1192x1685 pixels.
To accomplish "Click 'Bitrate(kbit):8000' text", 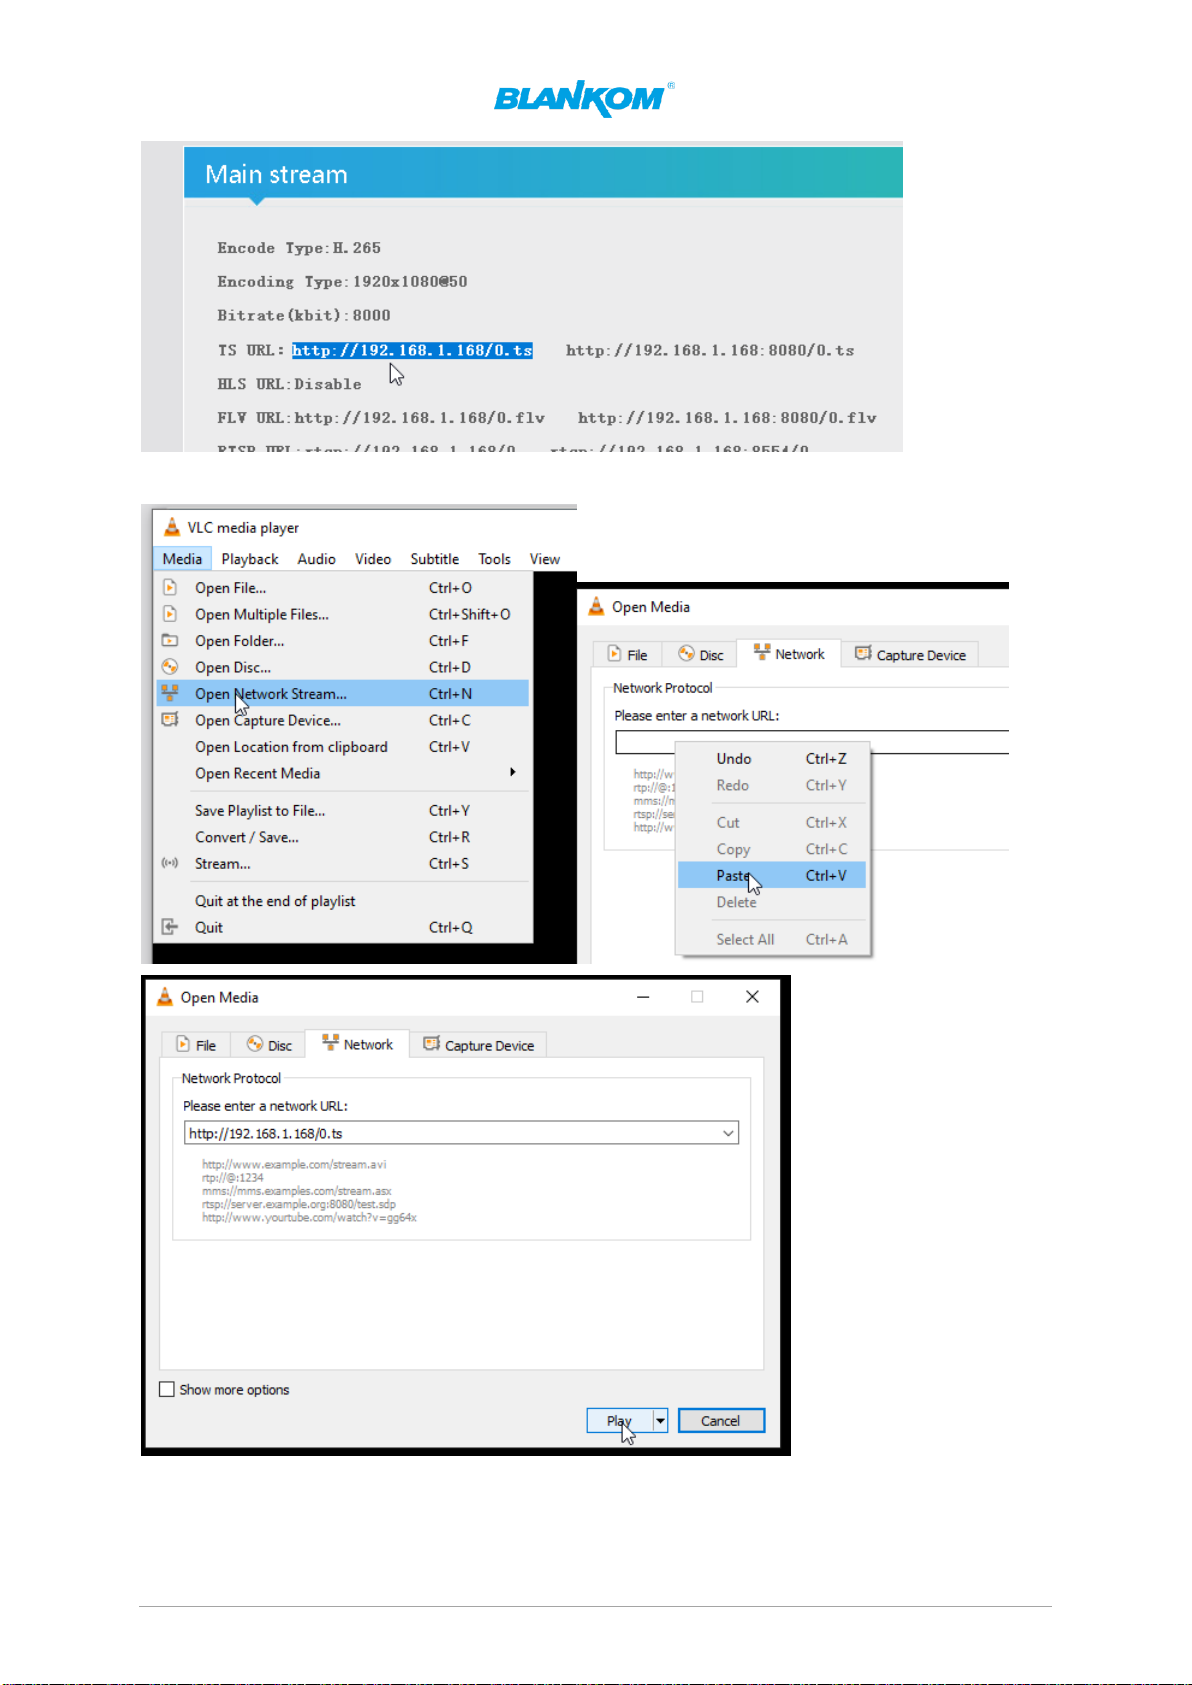I will tap(304, 315).
